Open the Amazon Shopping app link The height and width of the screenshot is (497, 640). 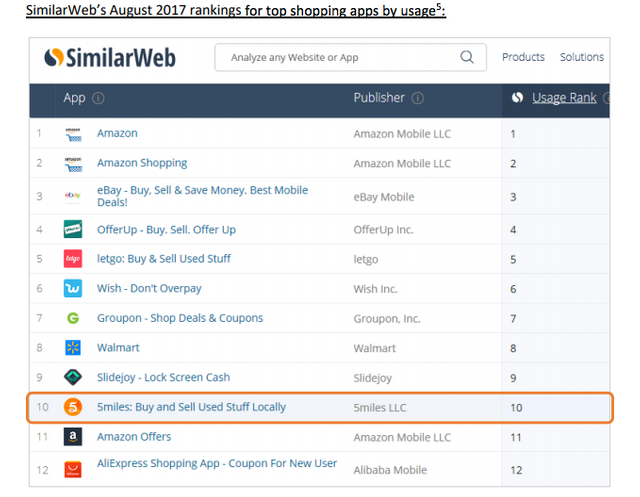142,163
